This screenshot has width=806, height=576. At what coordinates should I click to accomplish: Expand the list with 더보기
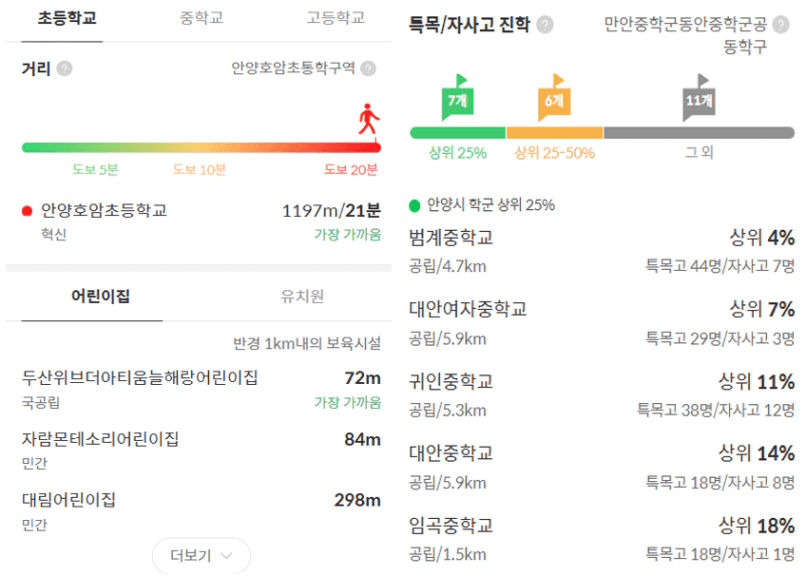click(201, 555)
